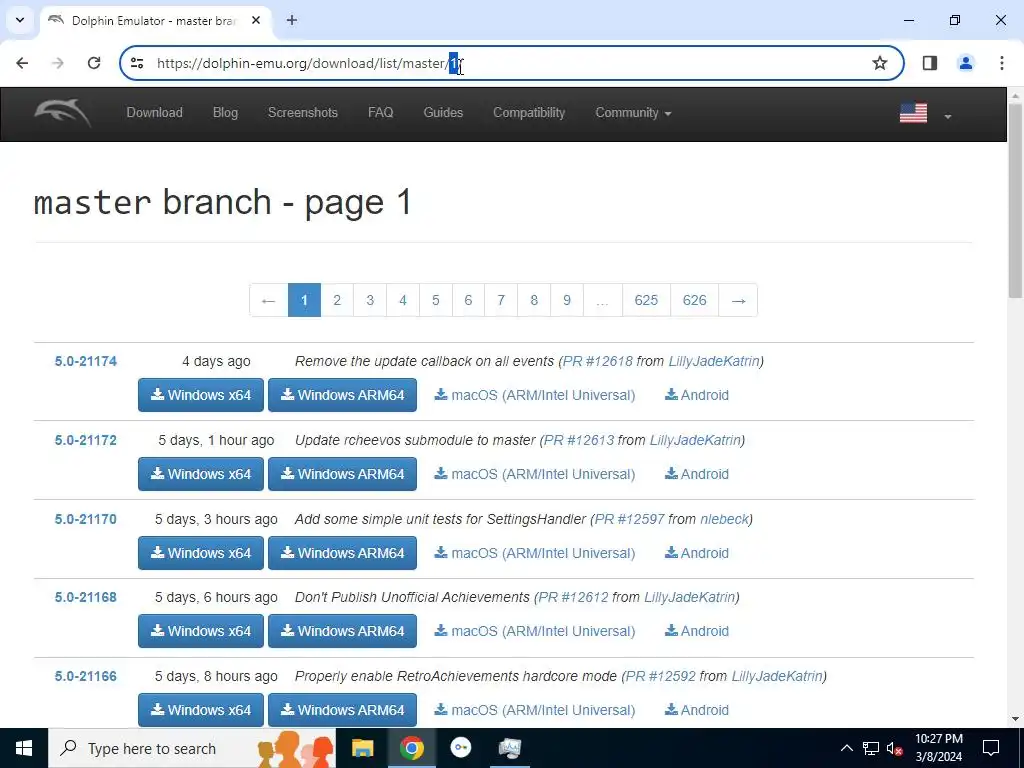
Task: Open the browser side panel icon
Action: (x=930, y=63)
